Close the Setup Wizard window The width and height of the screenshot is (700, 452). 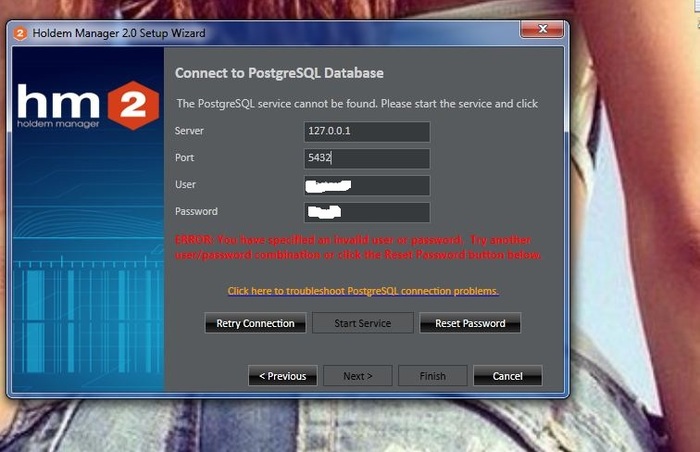542,29
